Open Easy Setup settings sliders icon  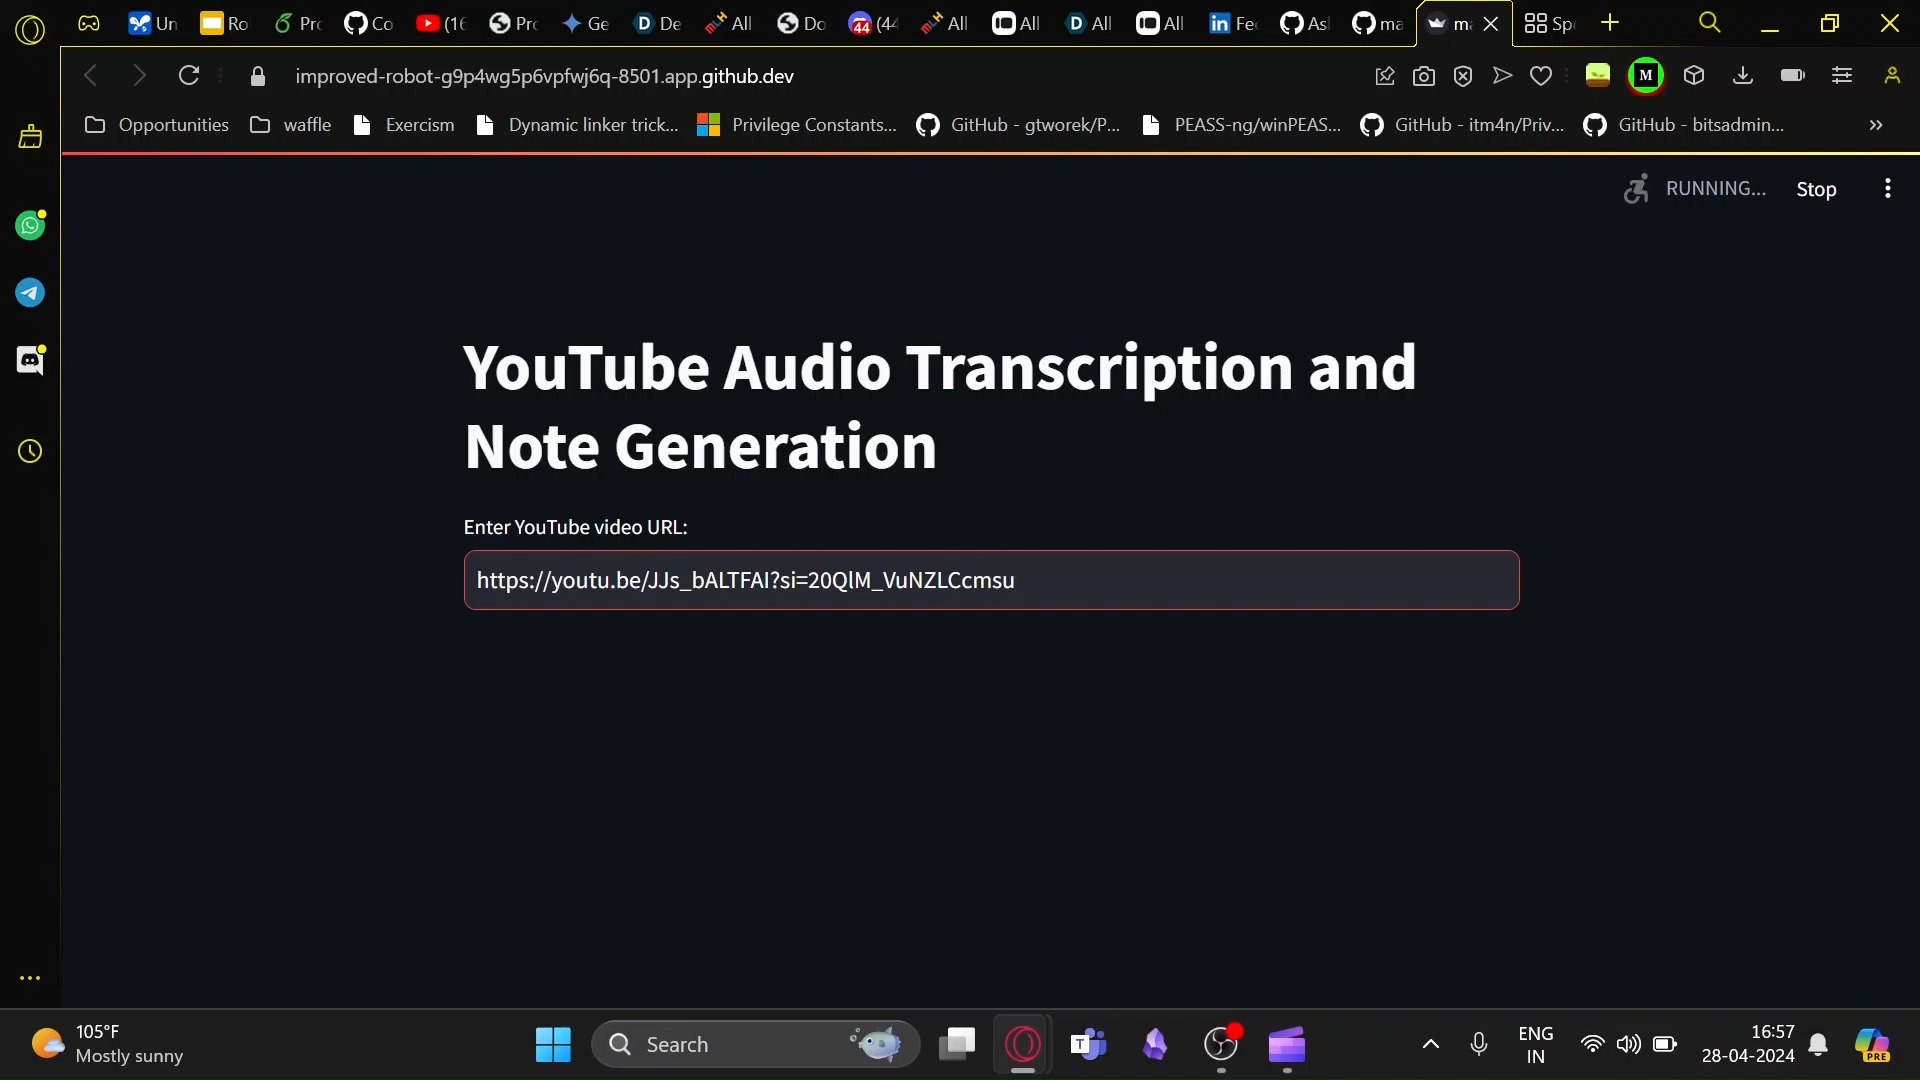click(x=1842, y=76)
